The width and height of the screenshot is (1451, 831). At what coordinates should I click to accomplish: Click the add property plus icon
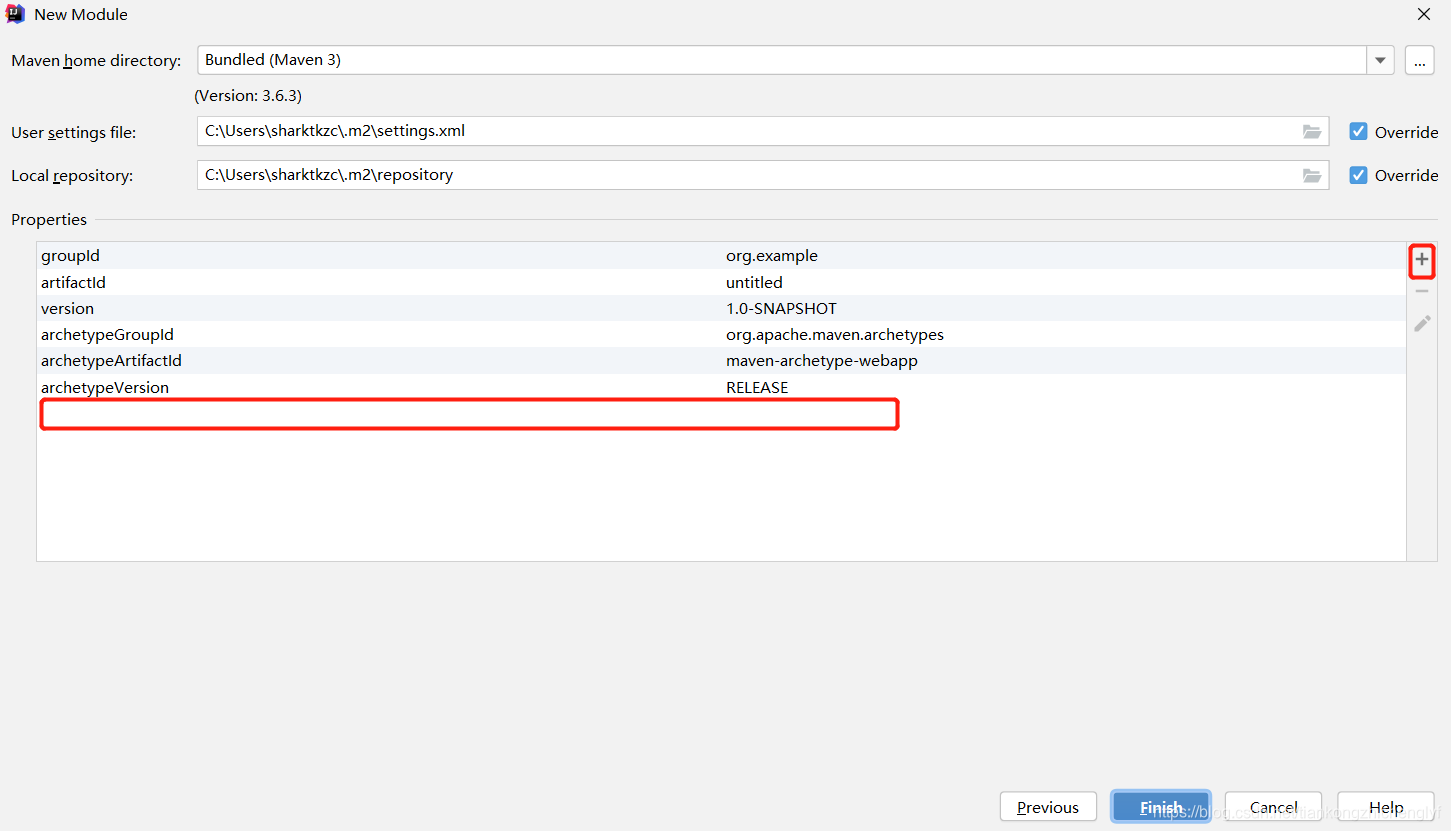[1422, 260]
